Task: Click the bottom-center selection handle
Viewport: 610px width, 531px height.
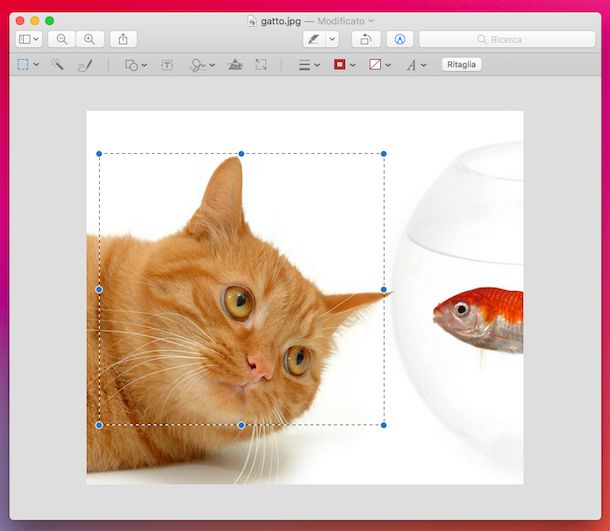Action: pyautogui.click(x=241, y=425)
